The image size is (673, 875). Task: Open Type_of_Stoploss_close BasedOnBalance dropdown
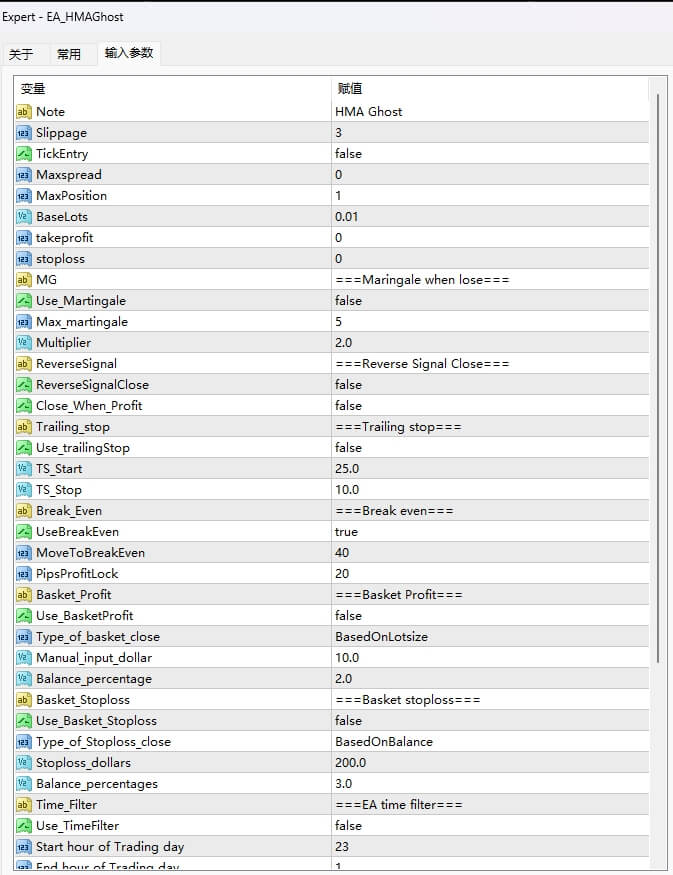click(x=383, y=742)
